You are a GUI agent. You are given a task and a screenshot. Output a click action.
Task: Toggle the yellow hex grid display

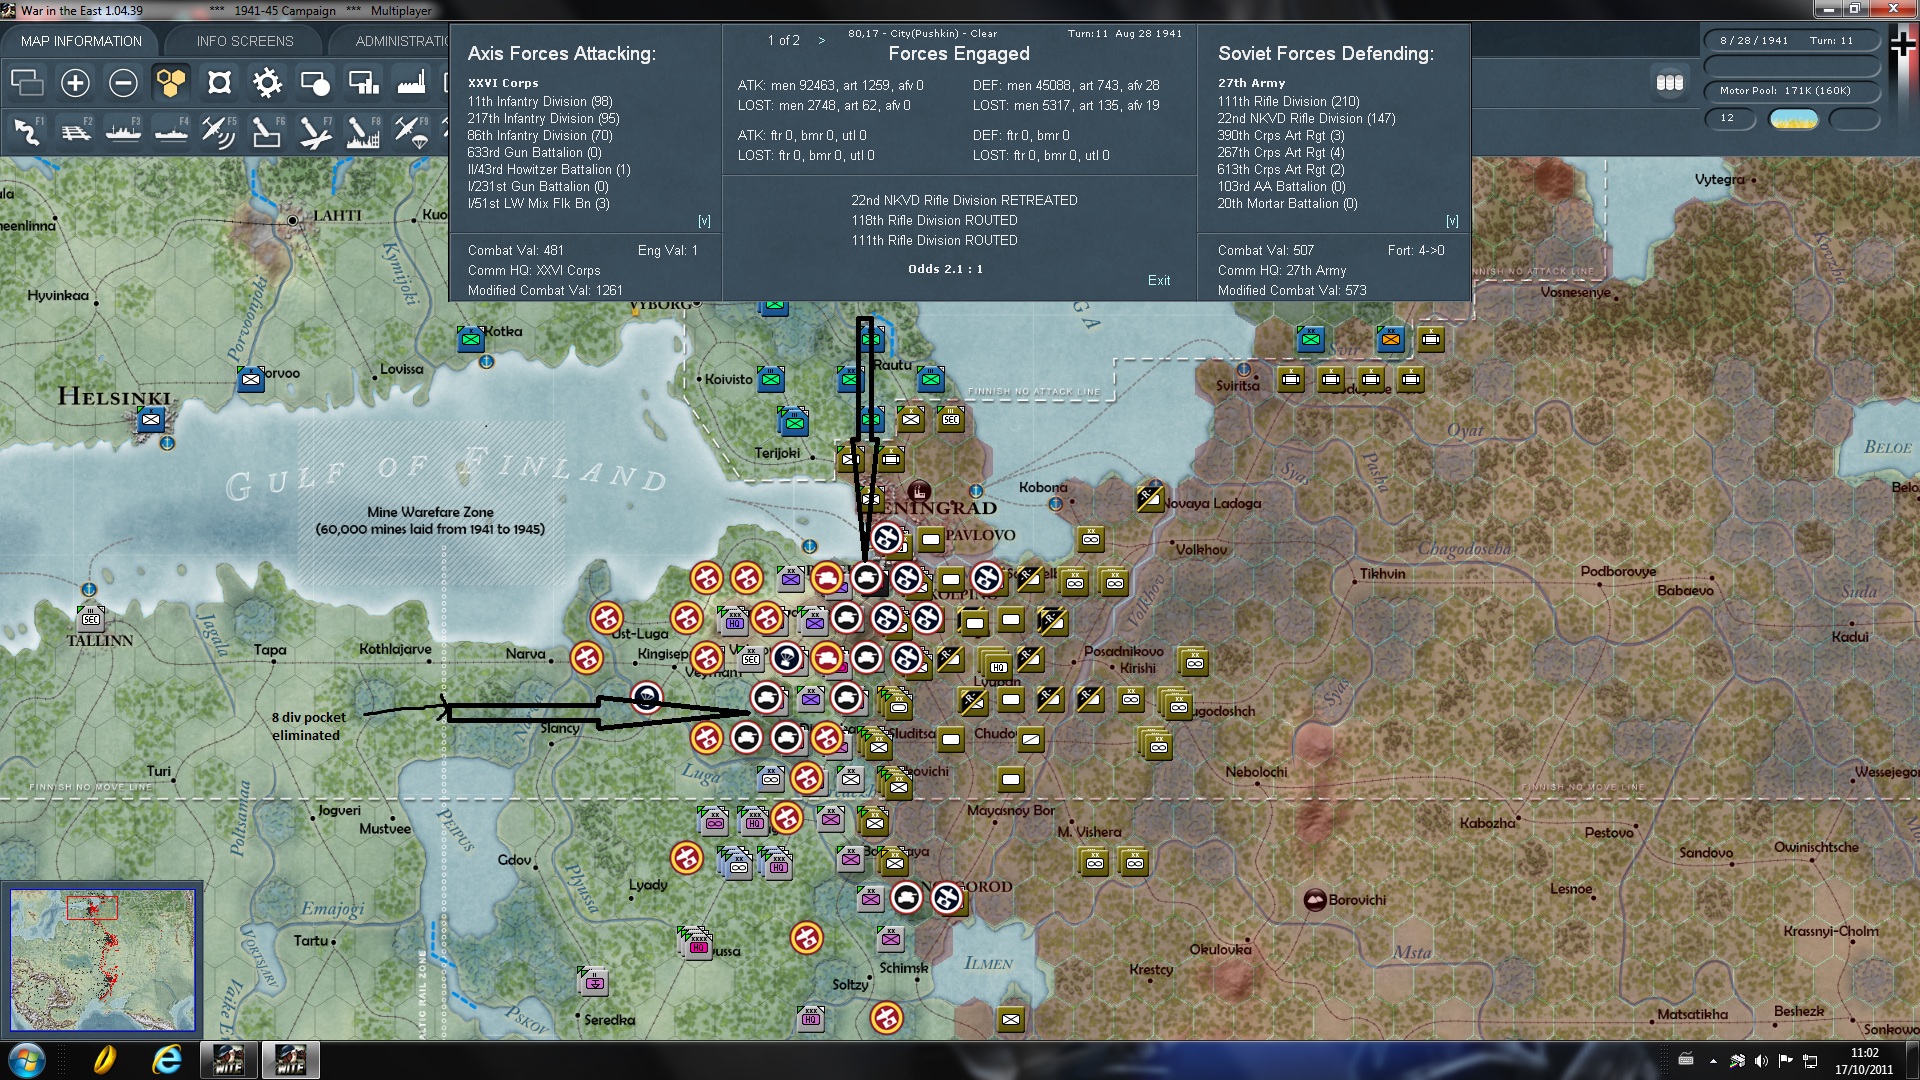(x=171, y=83)
